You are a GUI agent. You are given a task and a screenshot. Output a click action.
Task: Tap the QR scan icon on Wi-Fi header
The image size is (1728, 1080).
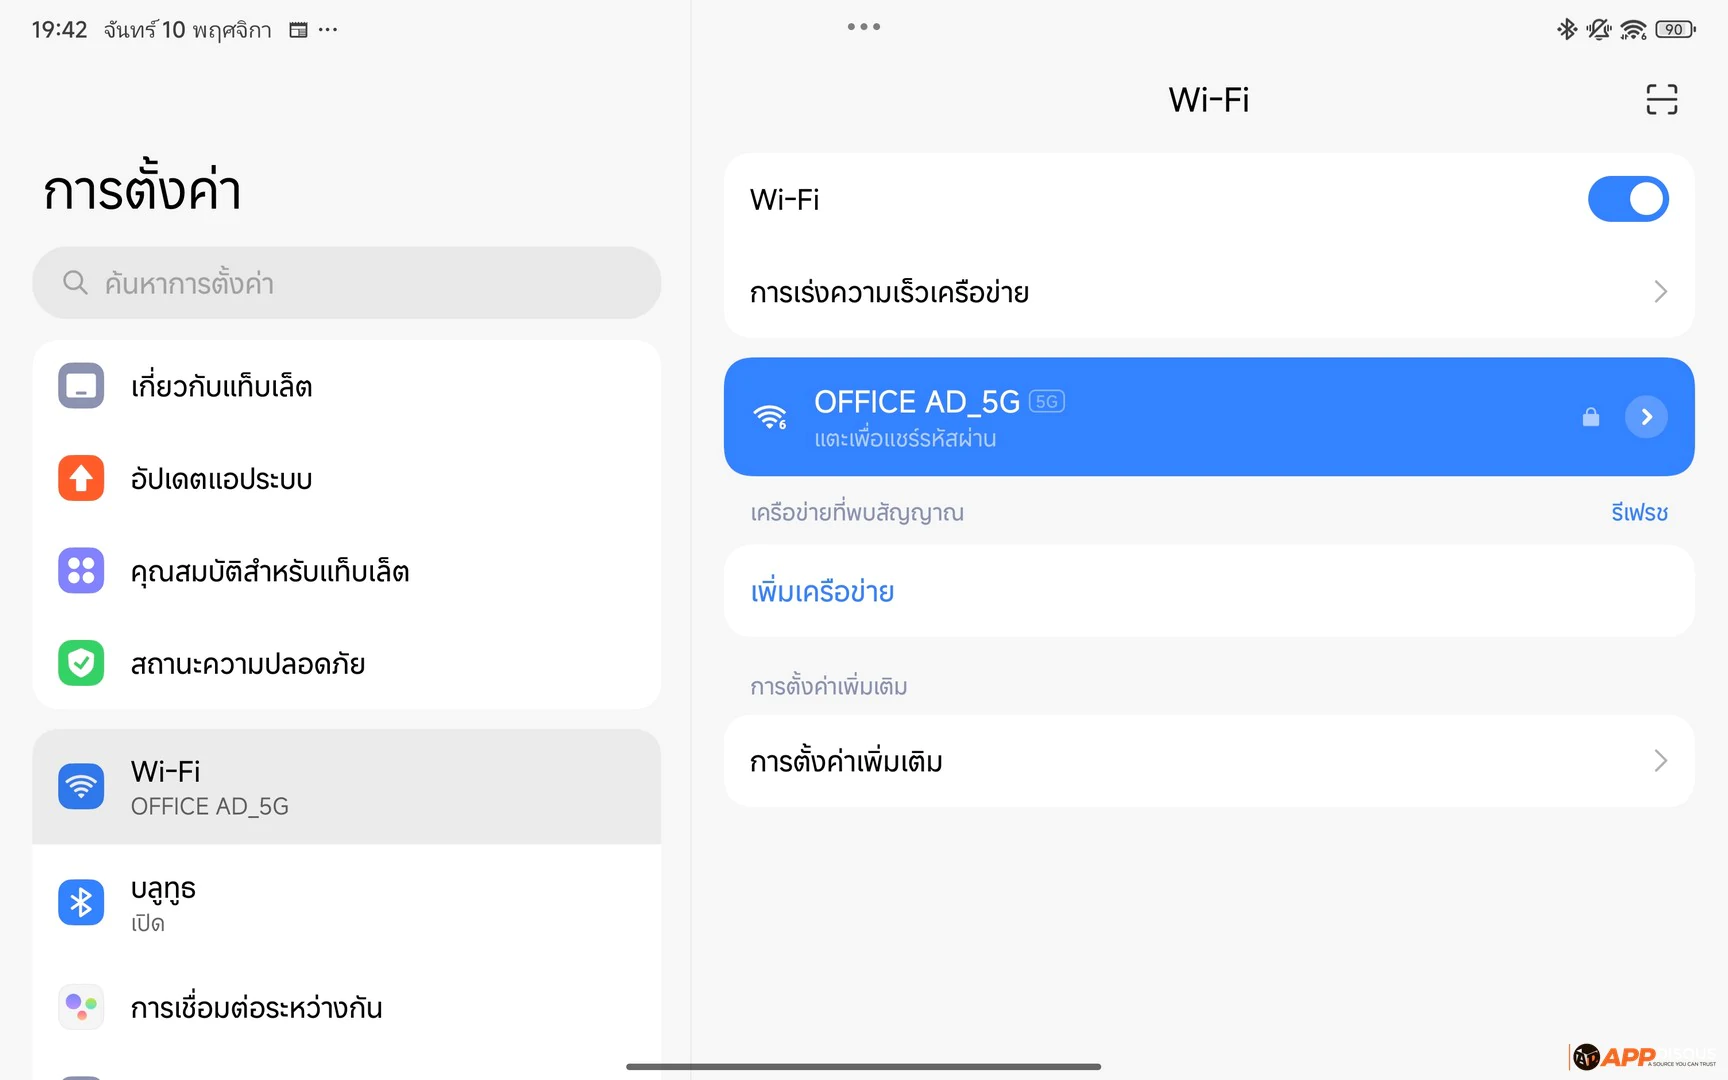[x=1661, y=99]
